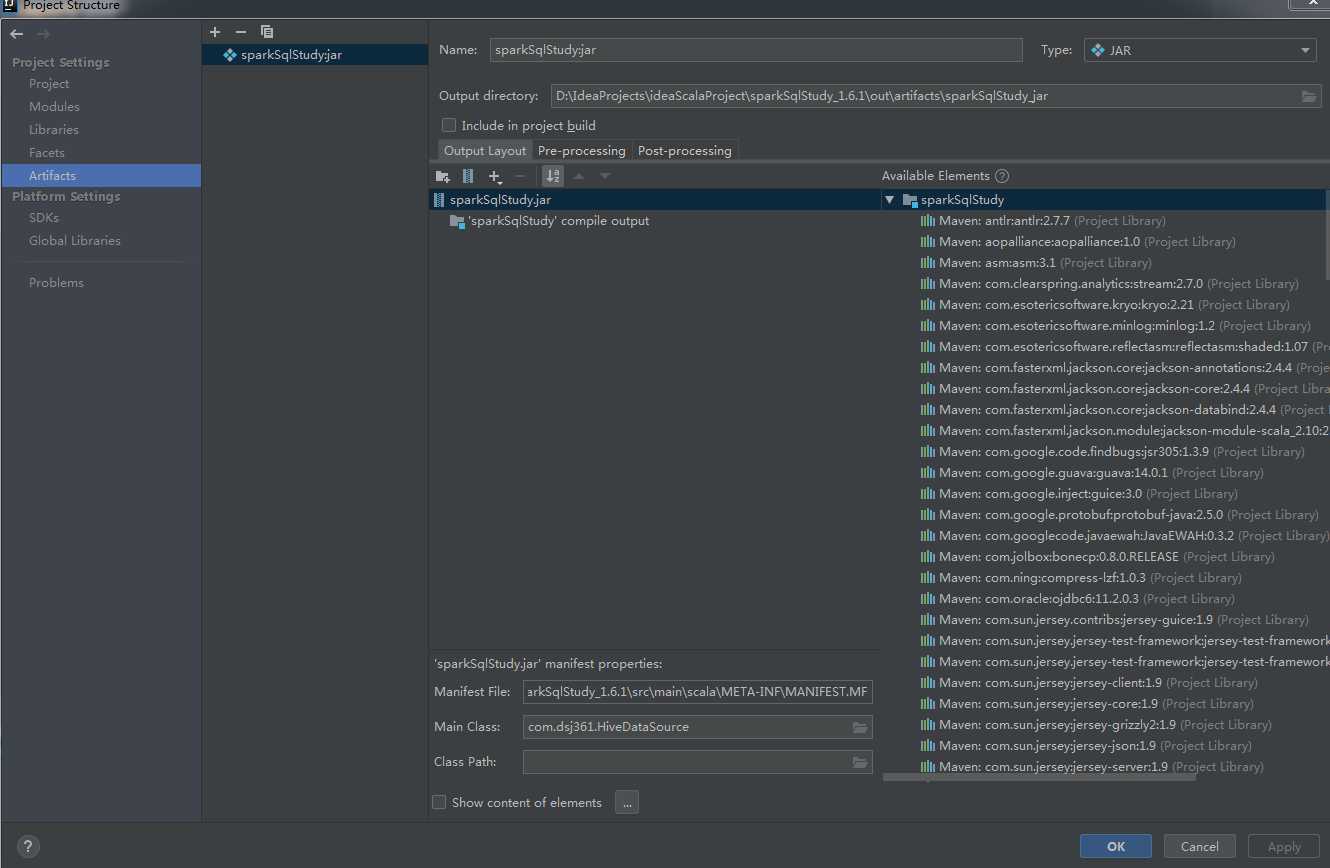This screenshot has width=1330, height=868.
Task: Click library icon of com.google.guava:guava:14.0.1
Action: [927, 473]
